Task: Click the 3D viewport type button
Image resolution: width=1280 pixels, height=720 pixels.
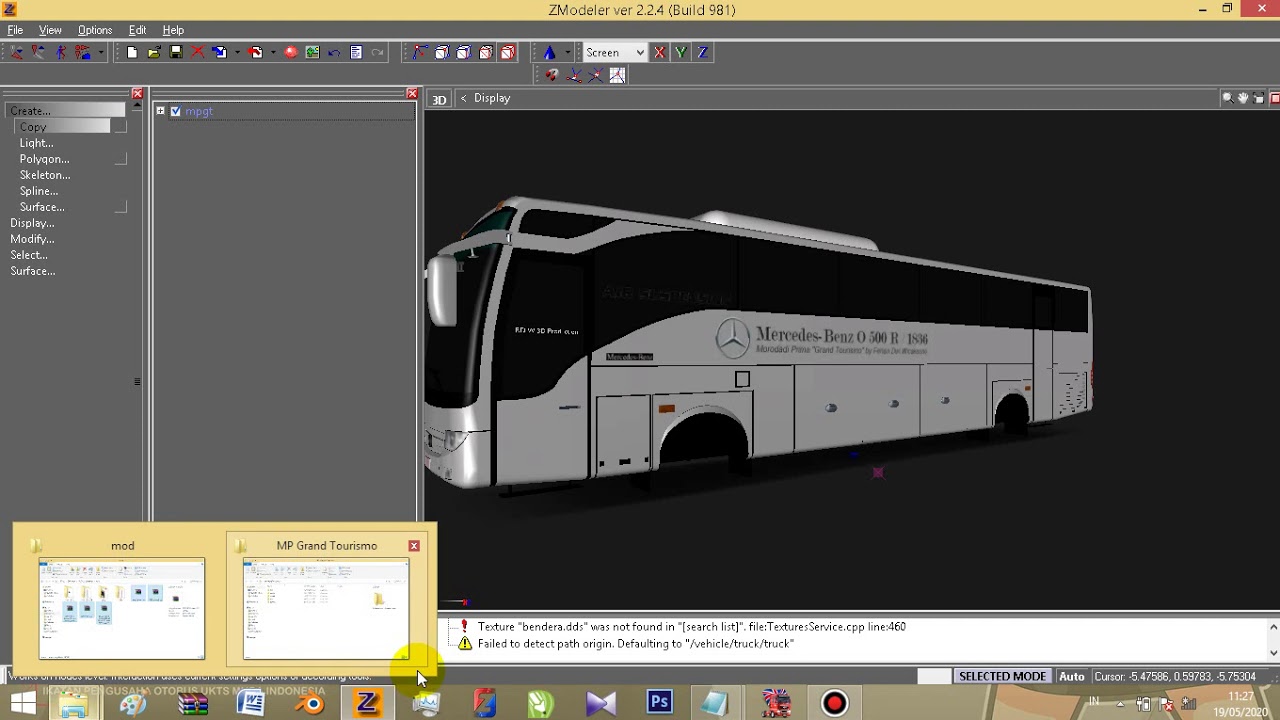Action: 439,99
